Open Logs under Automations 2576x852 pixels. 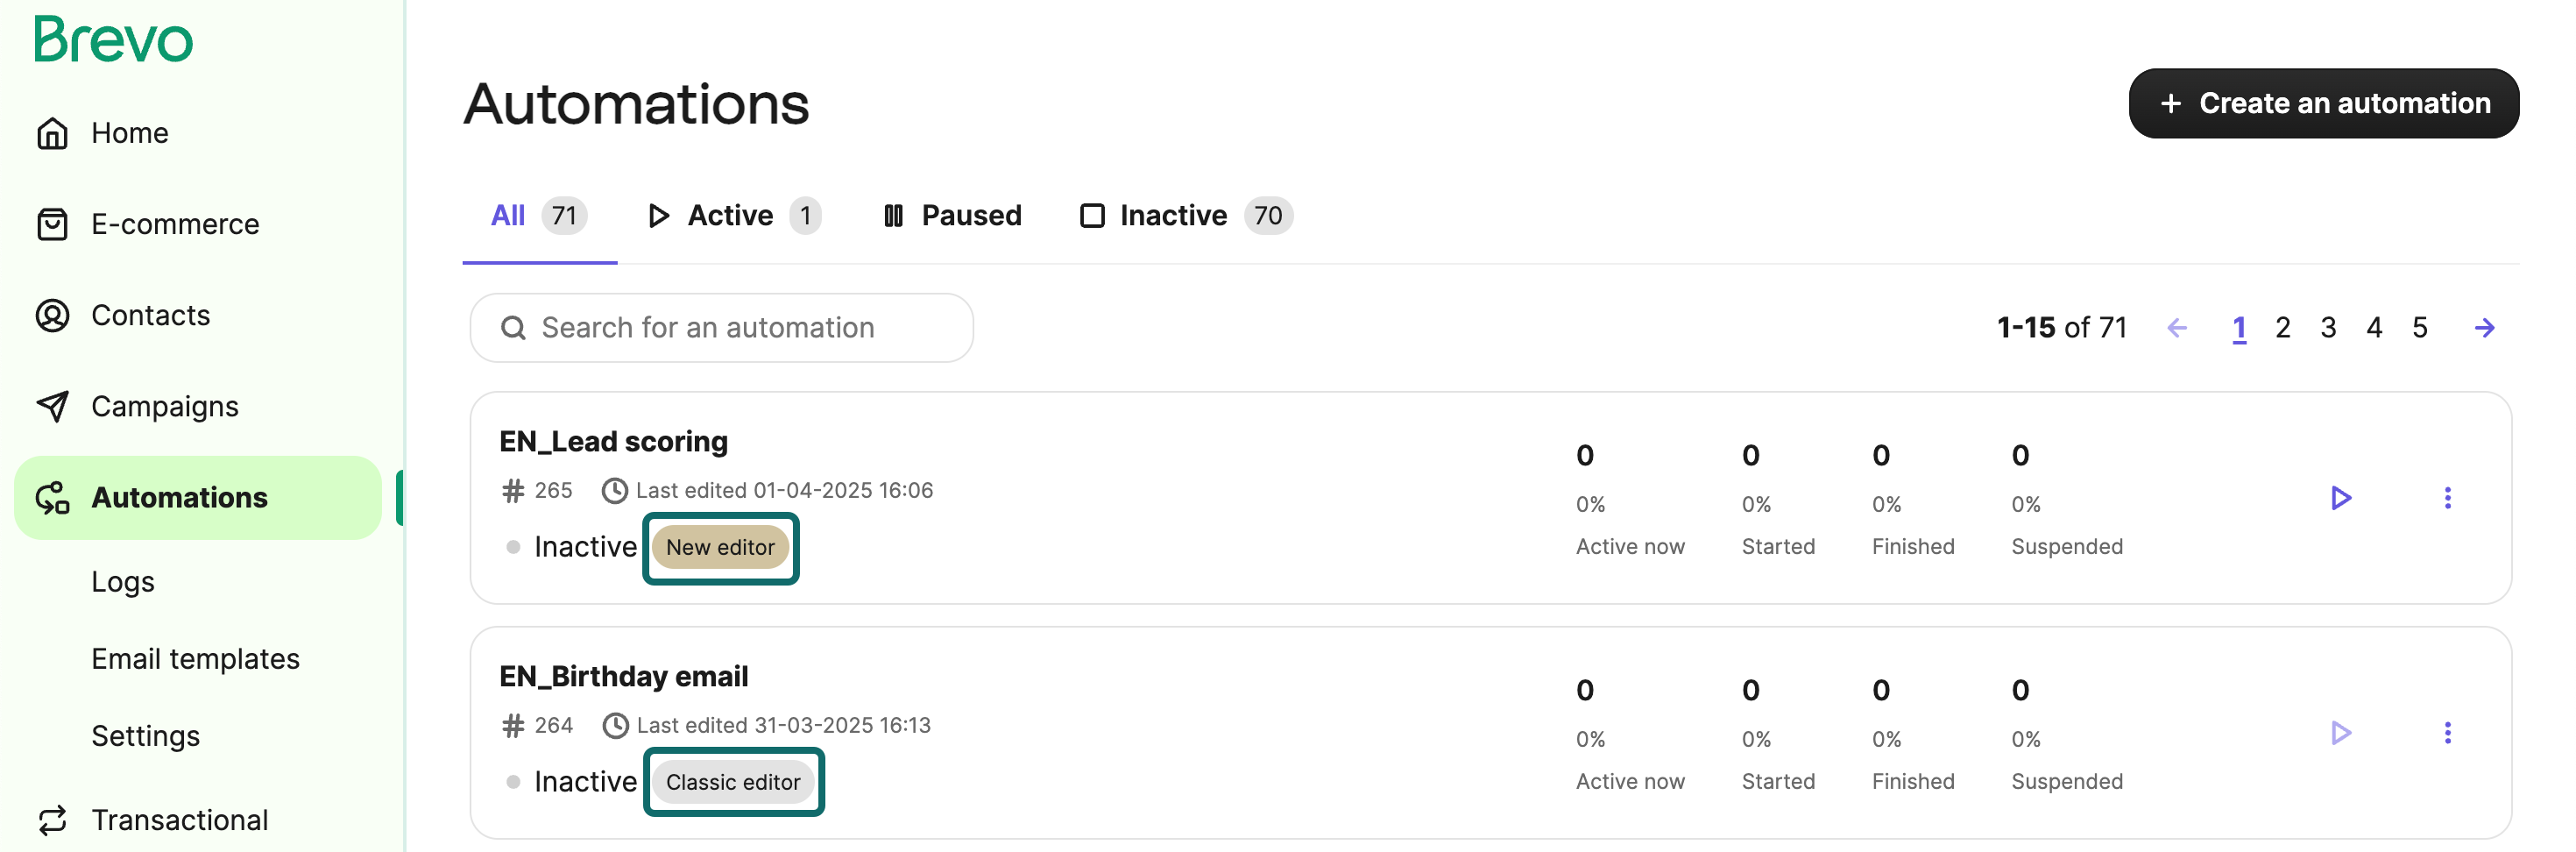[x=122, y=582]
